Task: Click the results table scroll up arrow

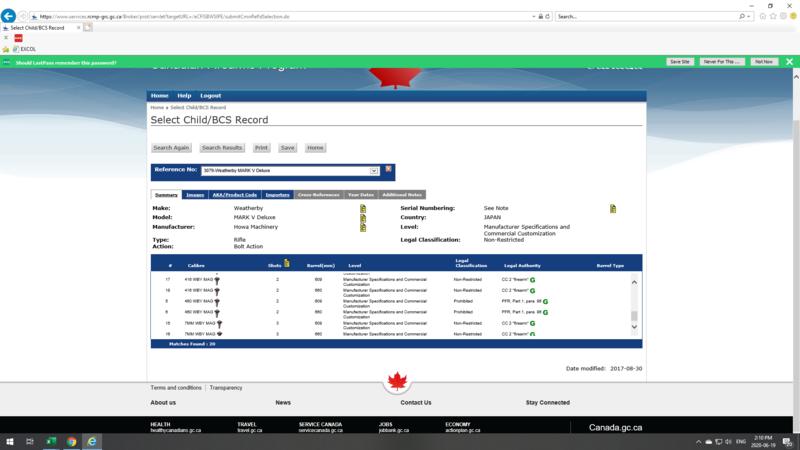Action: click(x=634, y=282)
